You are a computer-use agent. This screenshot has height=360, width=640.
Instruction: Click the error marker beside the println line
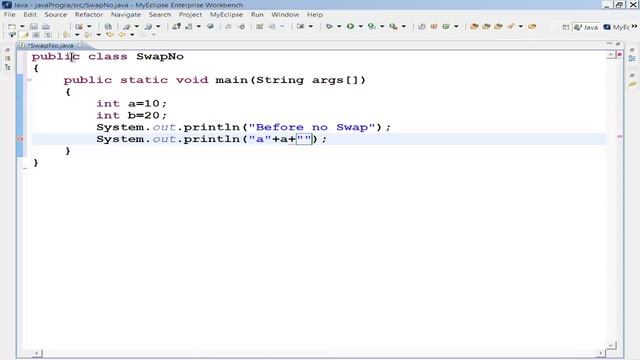point(20,139)
